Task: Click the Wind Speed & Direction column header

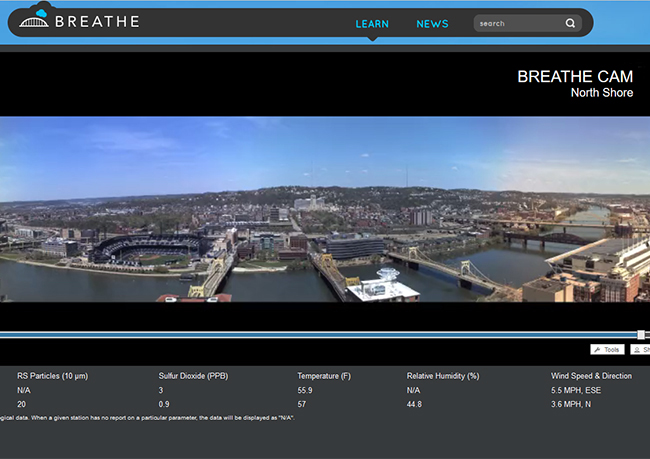Action: click(591, 376)
